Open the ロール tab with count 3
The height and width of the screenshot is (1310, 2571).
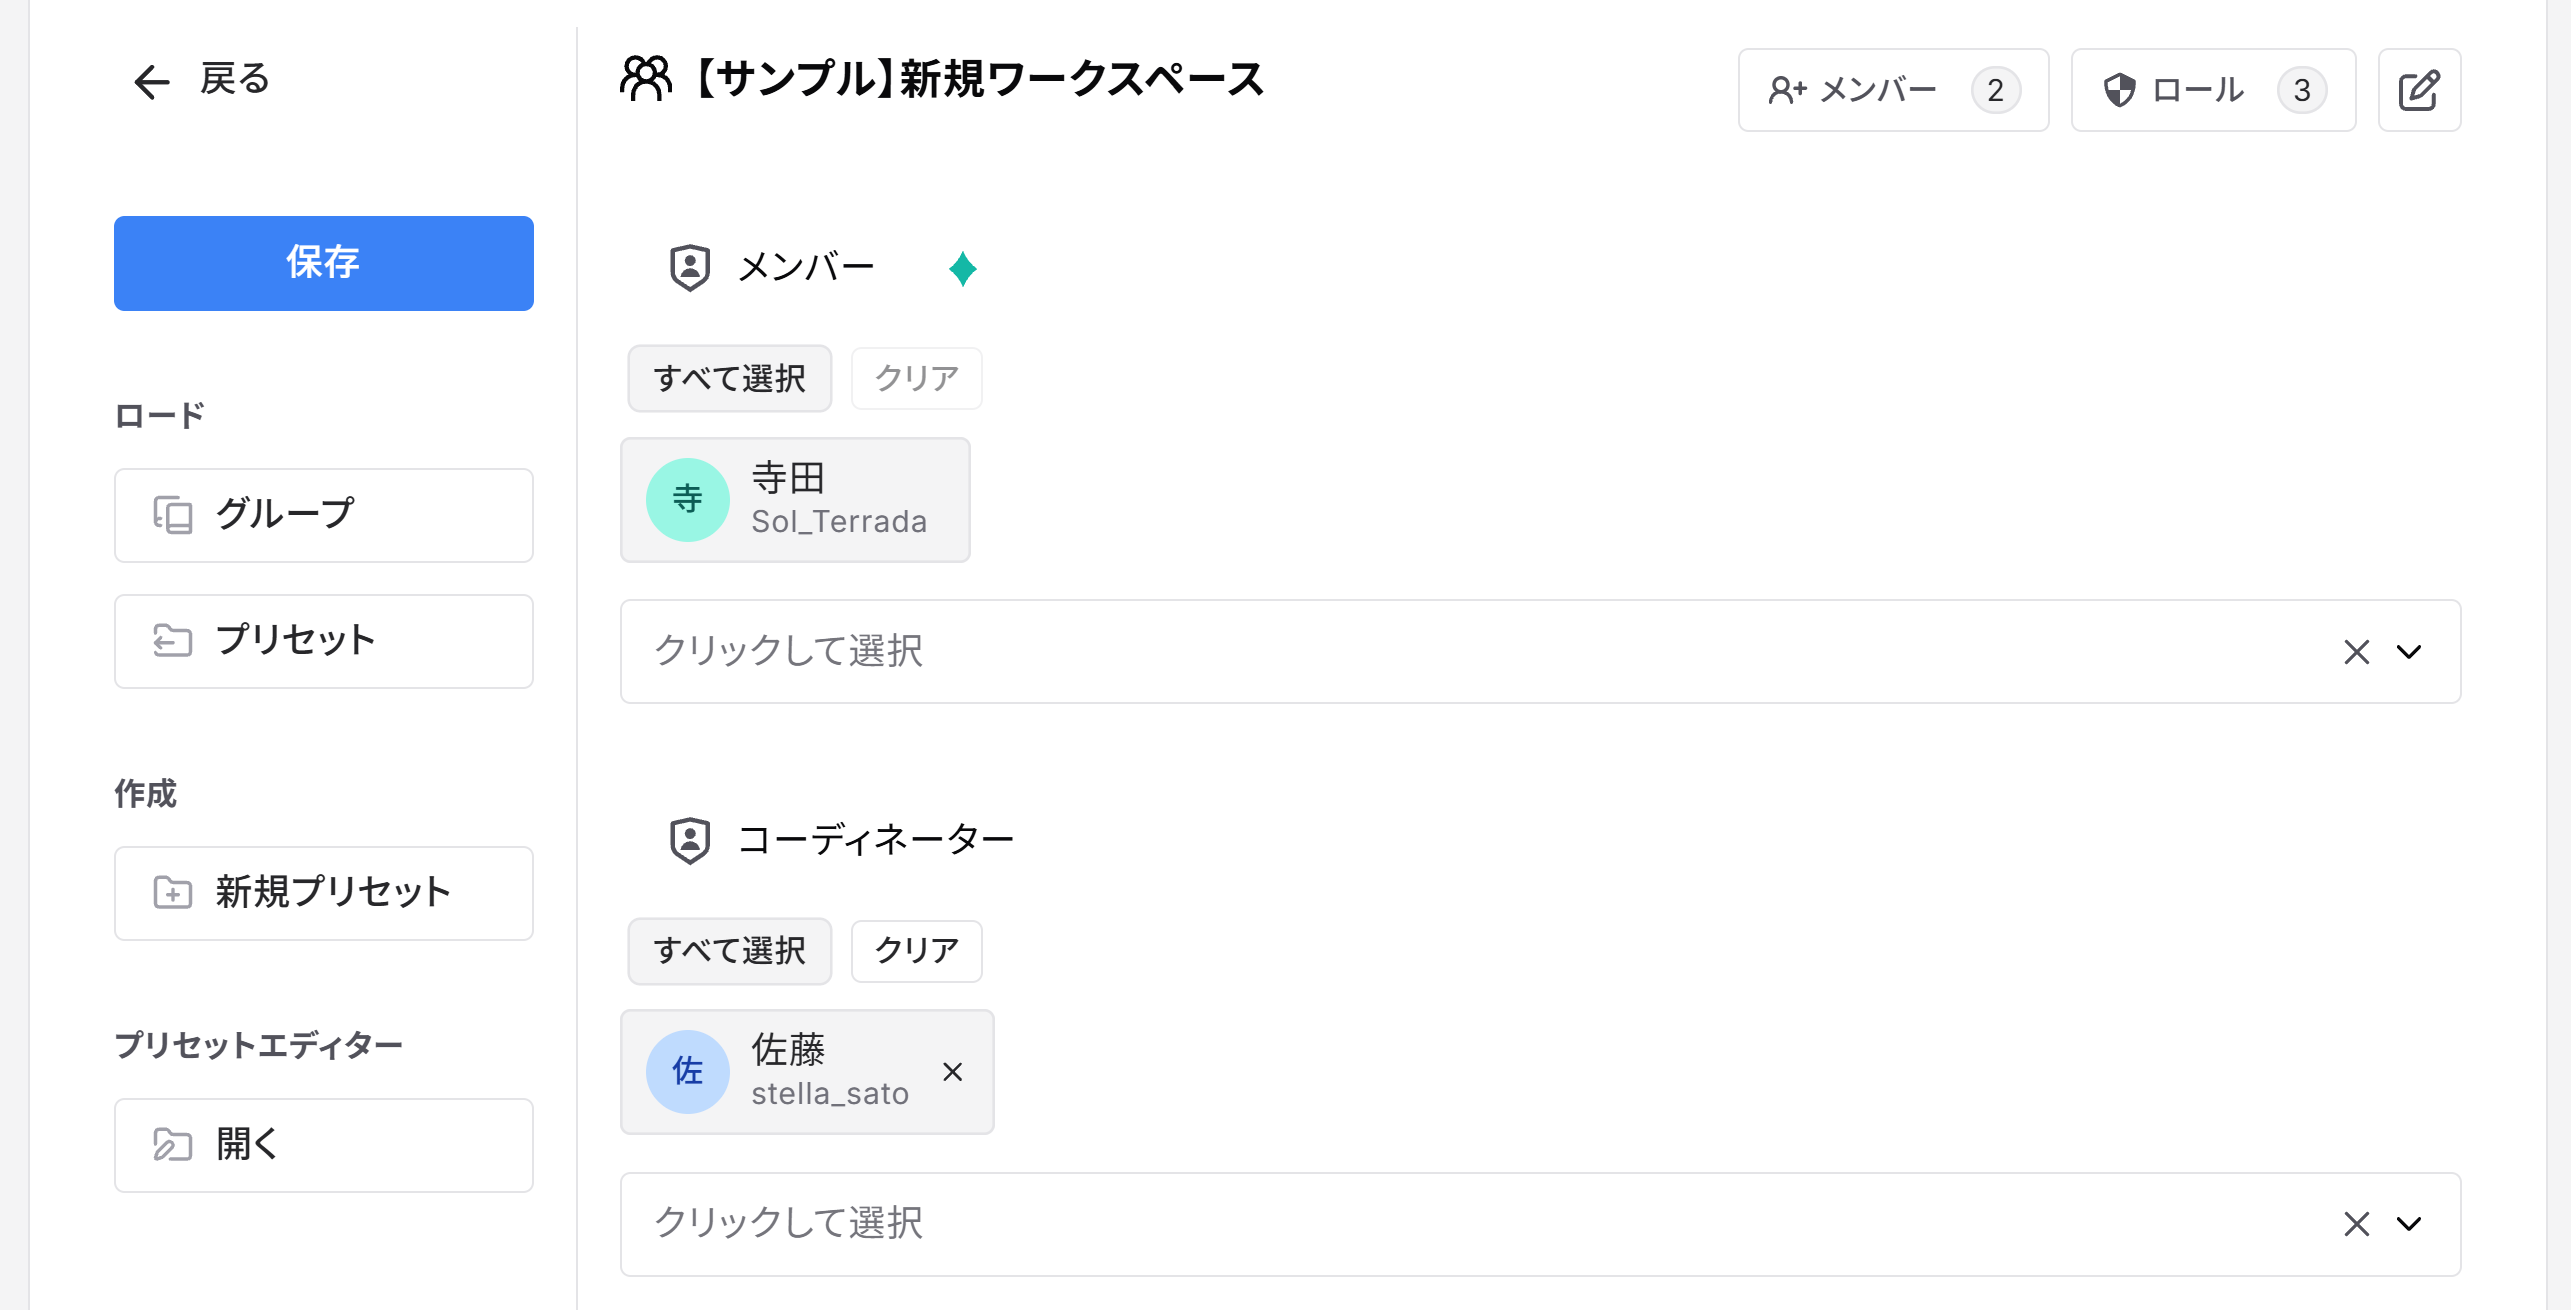(2212, 90)
